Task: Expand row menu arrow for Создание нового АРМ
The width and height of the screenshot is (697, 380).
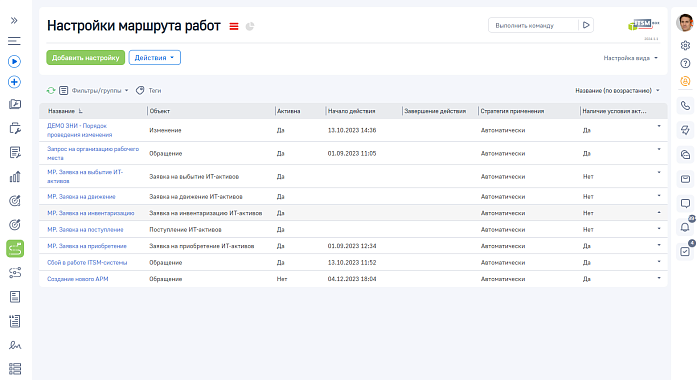Action: point(659,278)
